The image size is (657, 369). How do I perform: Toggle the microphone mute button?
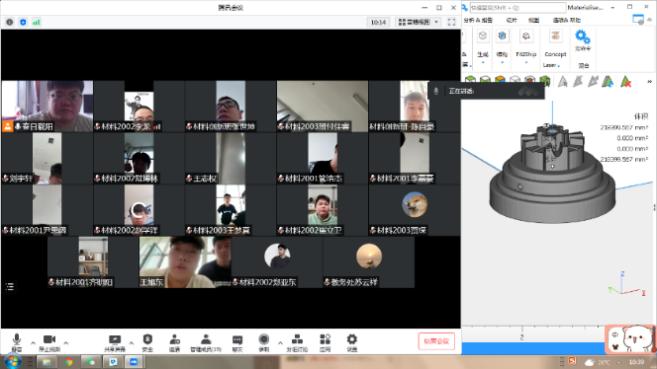pyautogui.click(x=16, y=343)
